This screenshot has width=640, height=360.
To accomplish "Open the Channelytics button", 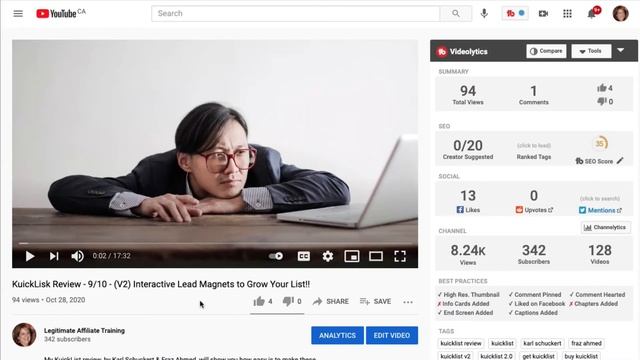I will click(605, 227).
